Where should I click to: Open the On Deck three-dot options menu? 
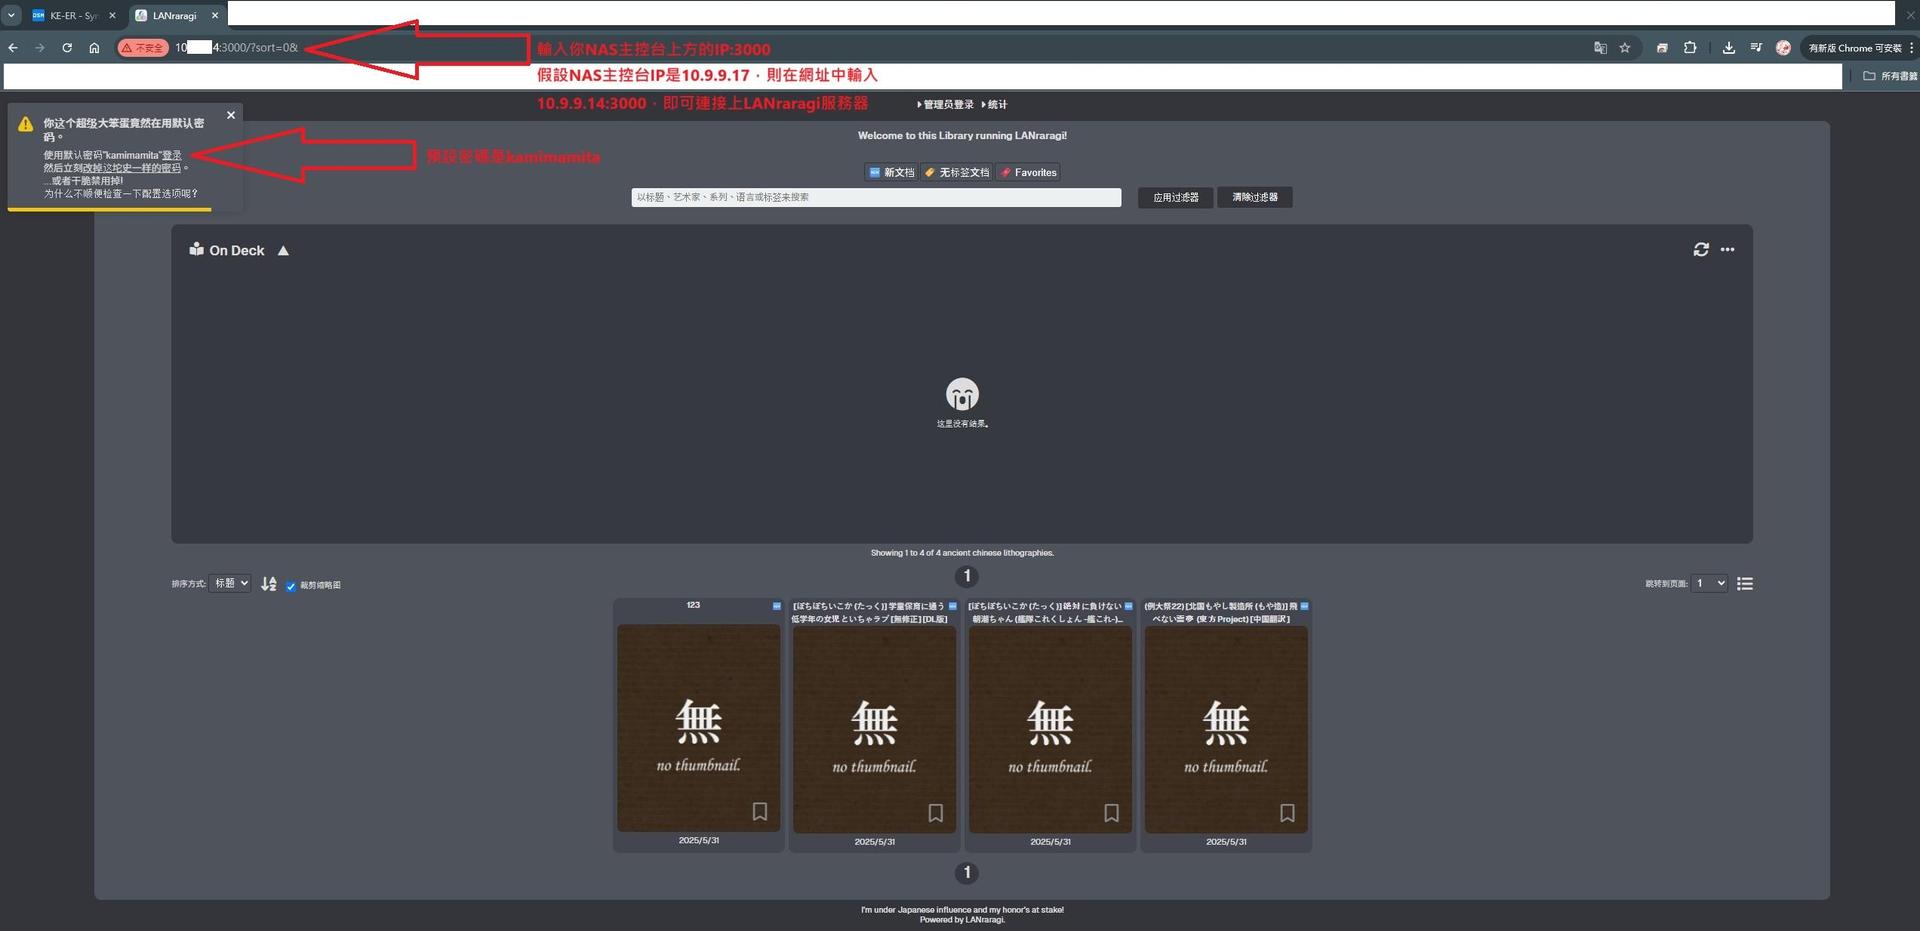[x=1727, y=250]
